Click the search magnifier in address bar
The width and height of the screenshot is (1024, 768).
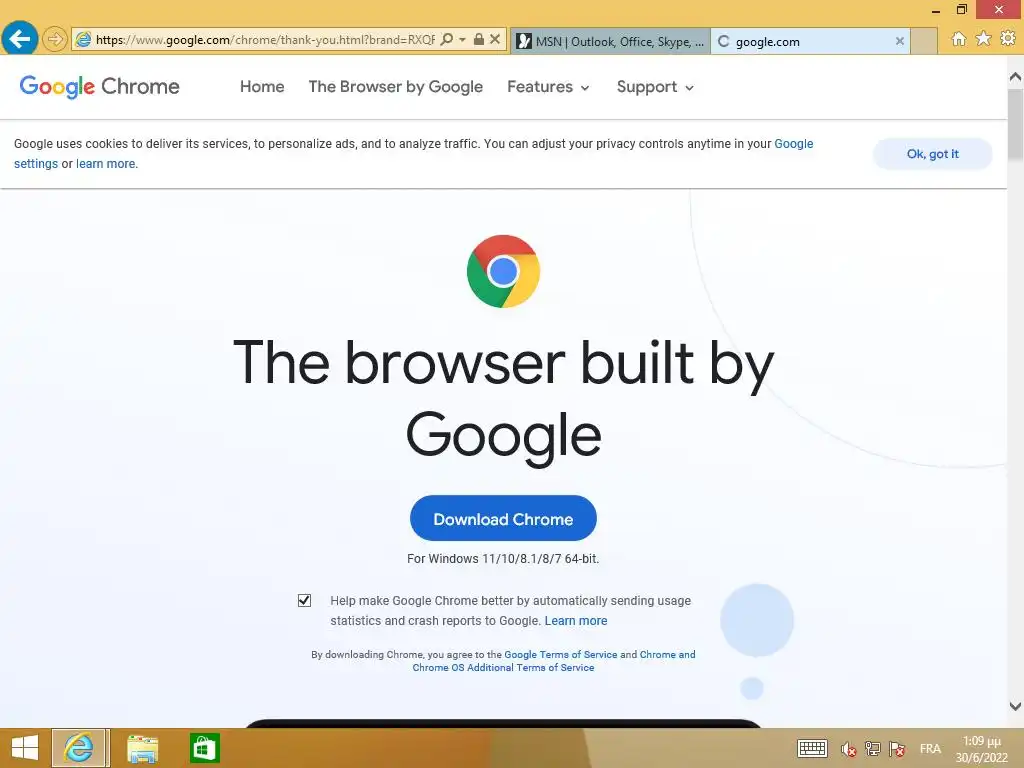[x=447, y=39]
